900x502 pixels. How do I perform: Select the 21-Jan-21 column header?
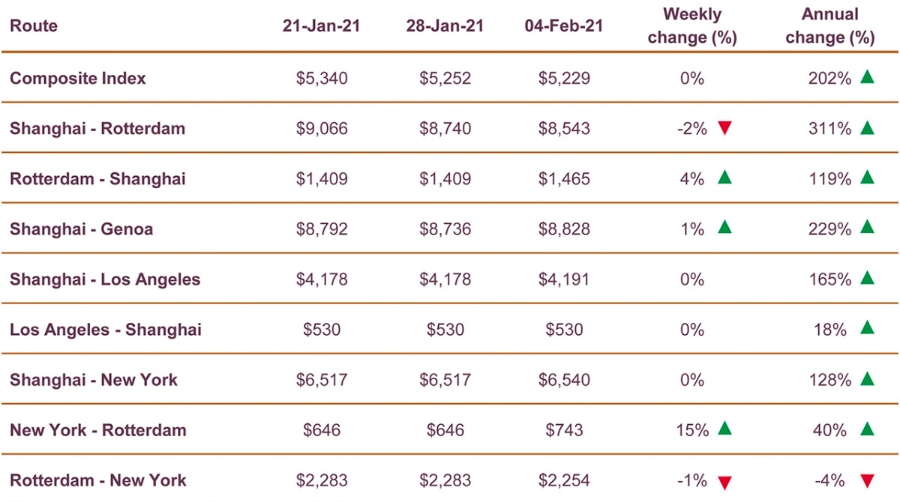(x=321, y=26)
